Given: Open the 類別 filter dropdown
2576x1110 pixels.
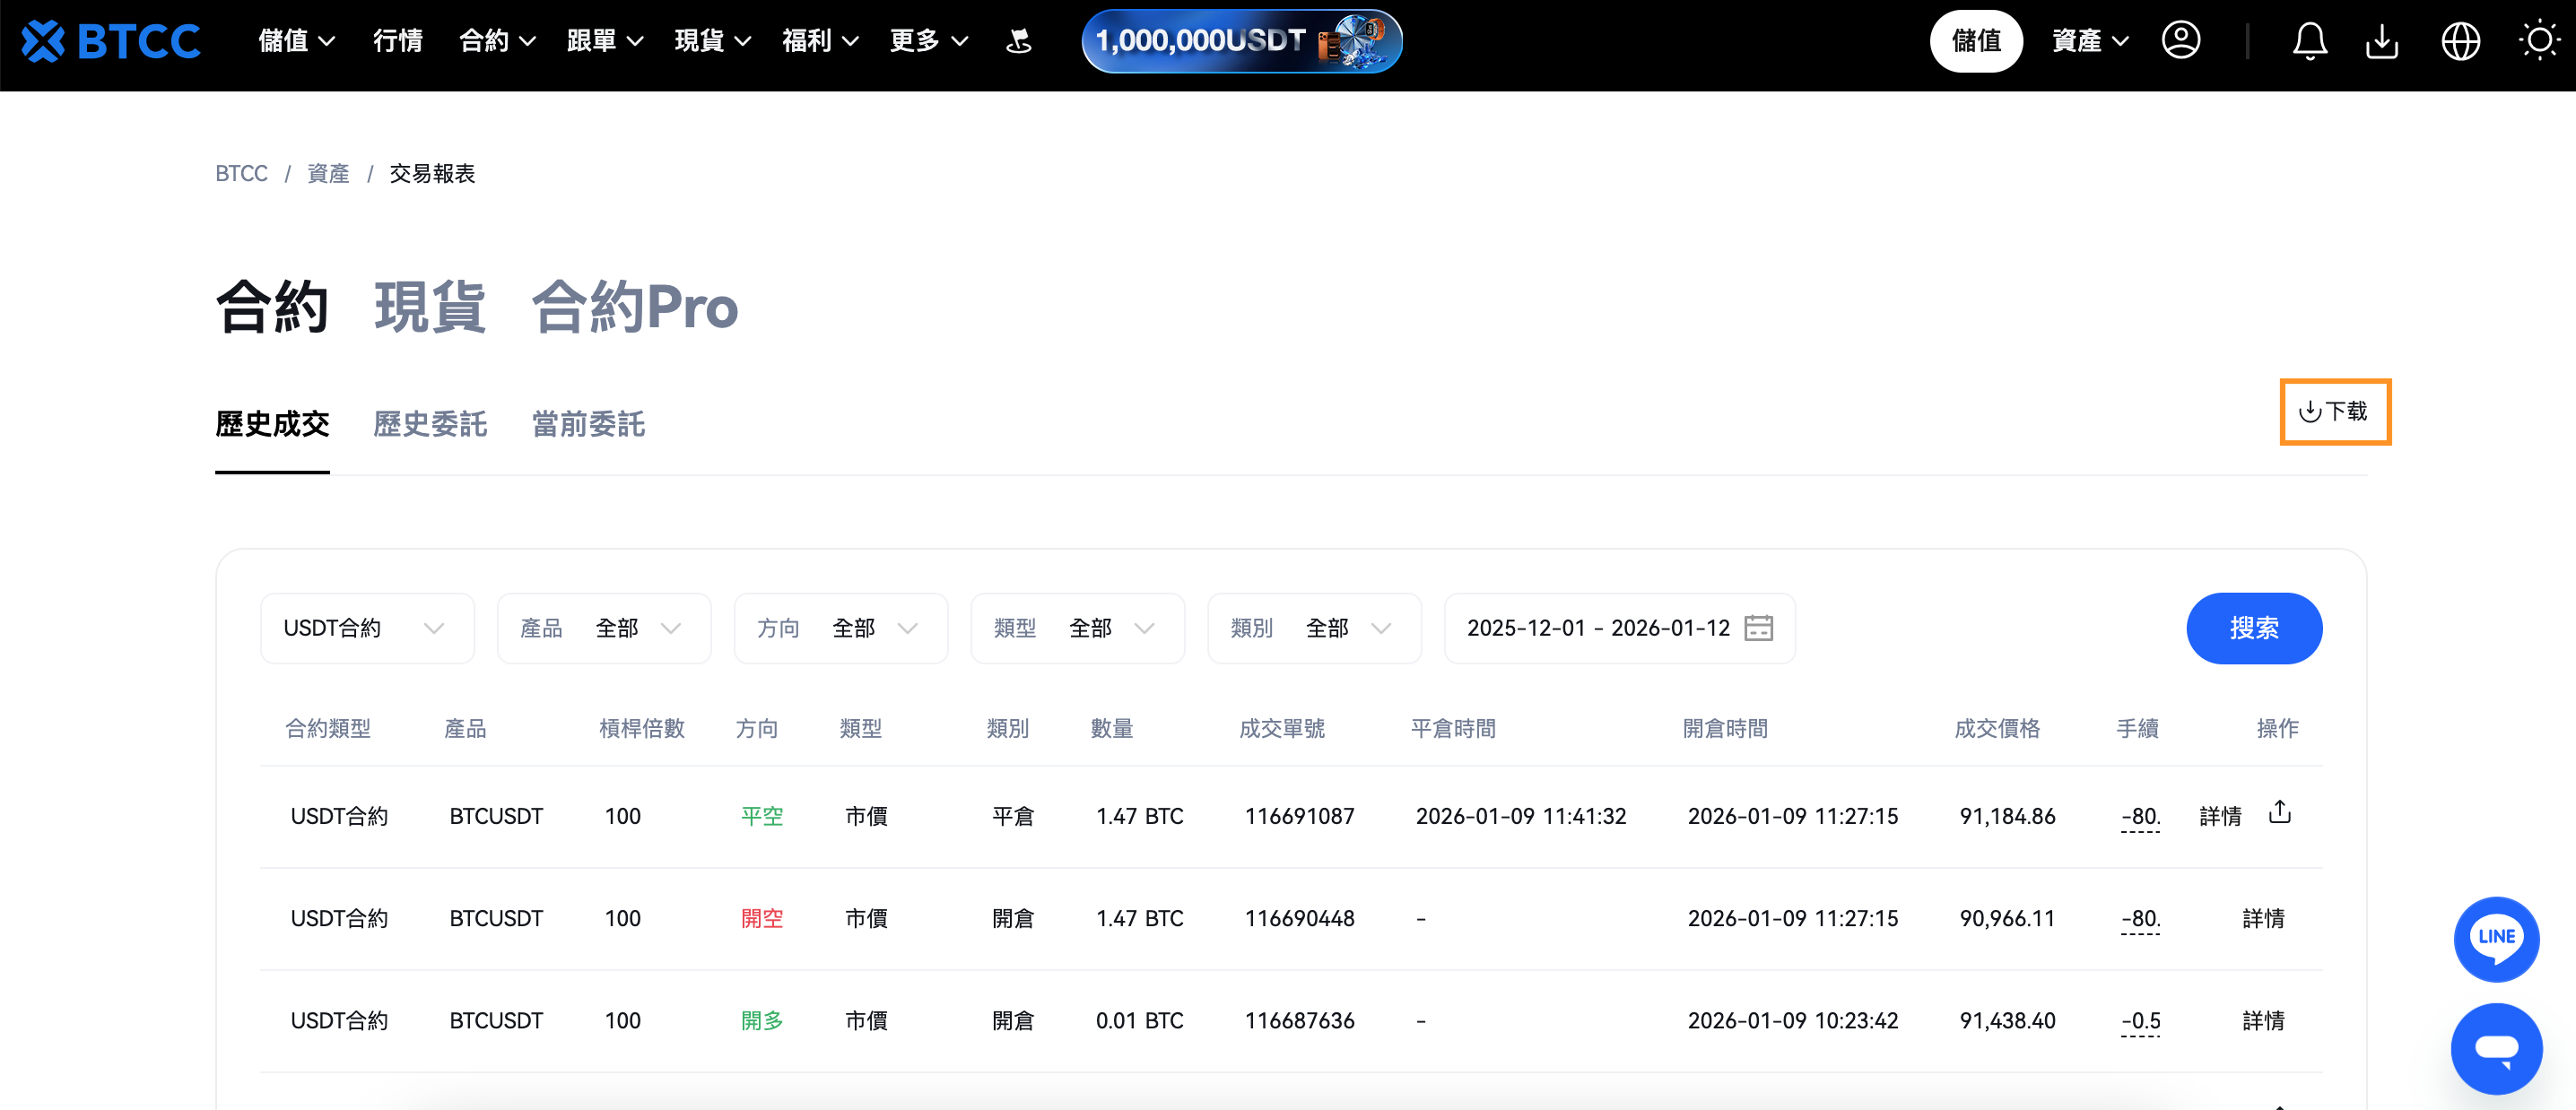Looking at the screenshot, I should click(1315, 628).
